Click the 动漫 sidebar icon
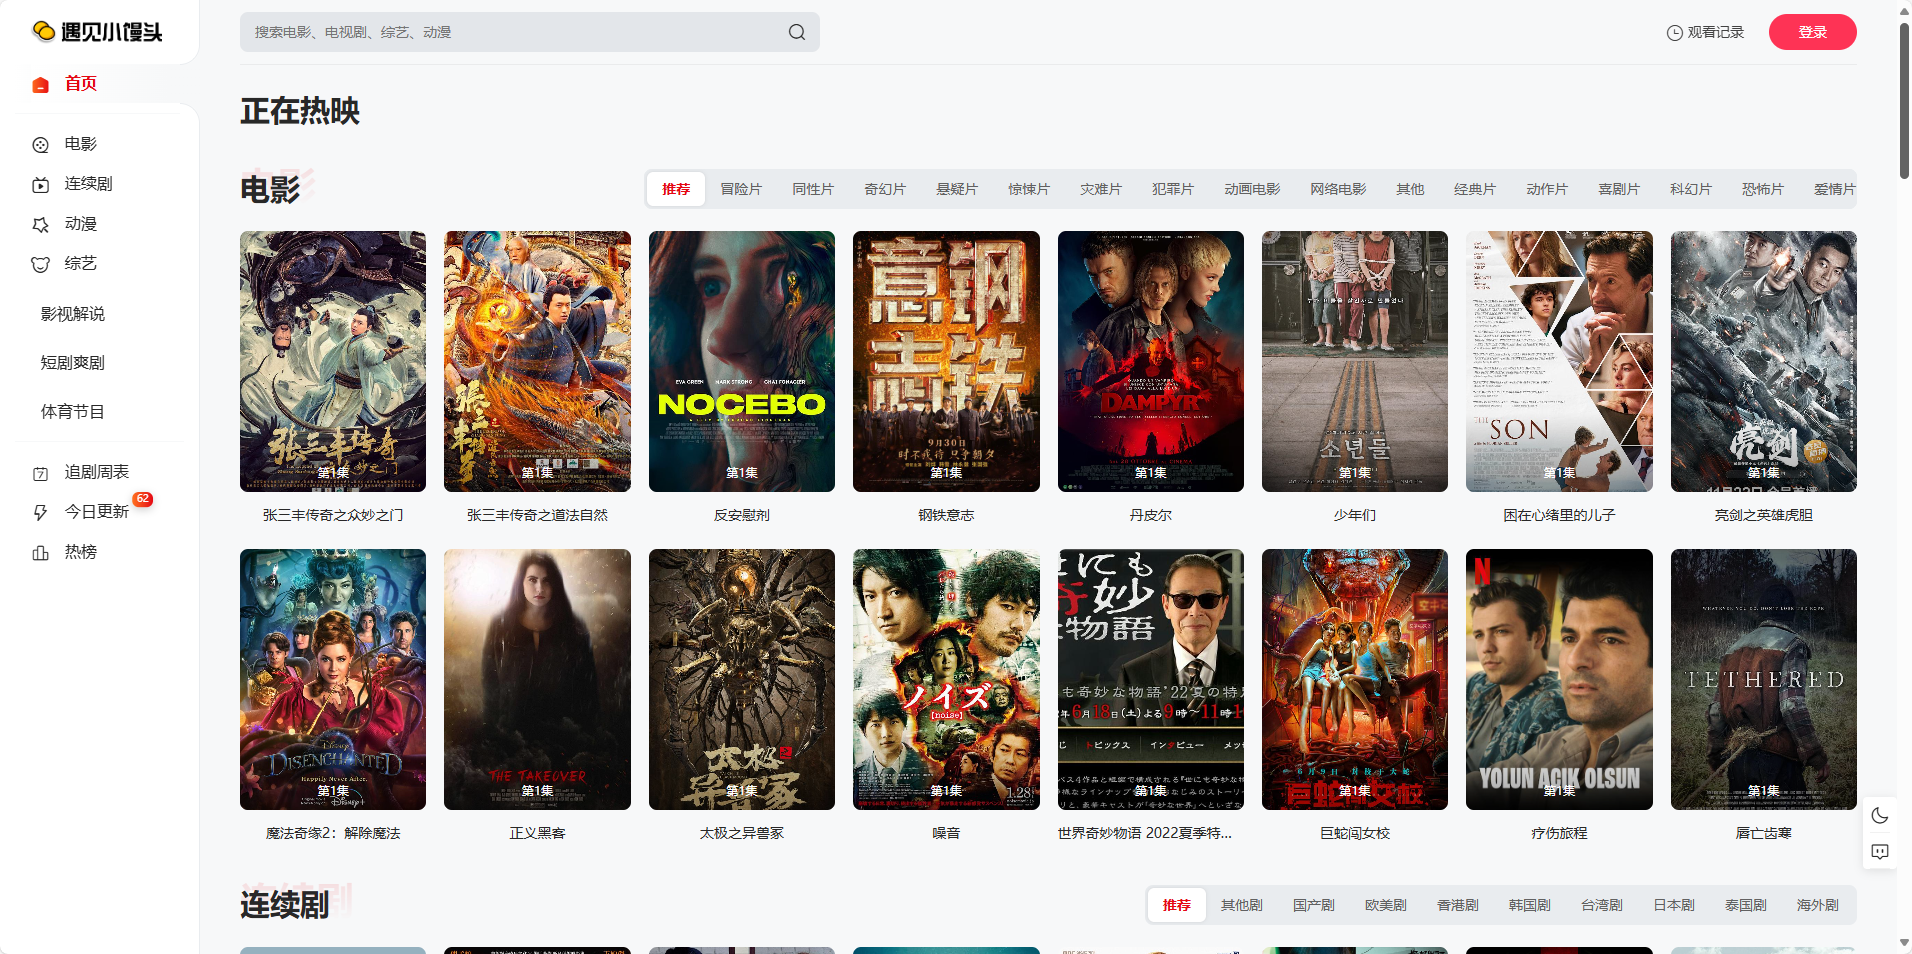 click(41, 225)
